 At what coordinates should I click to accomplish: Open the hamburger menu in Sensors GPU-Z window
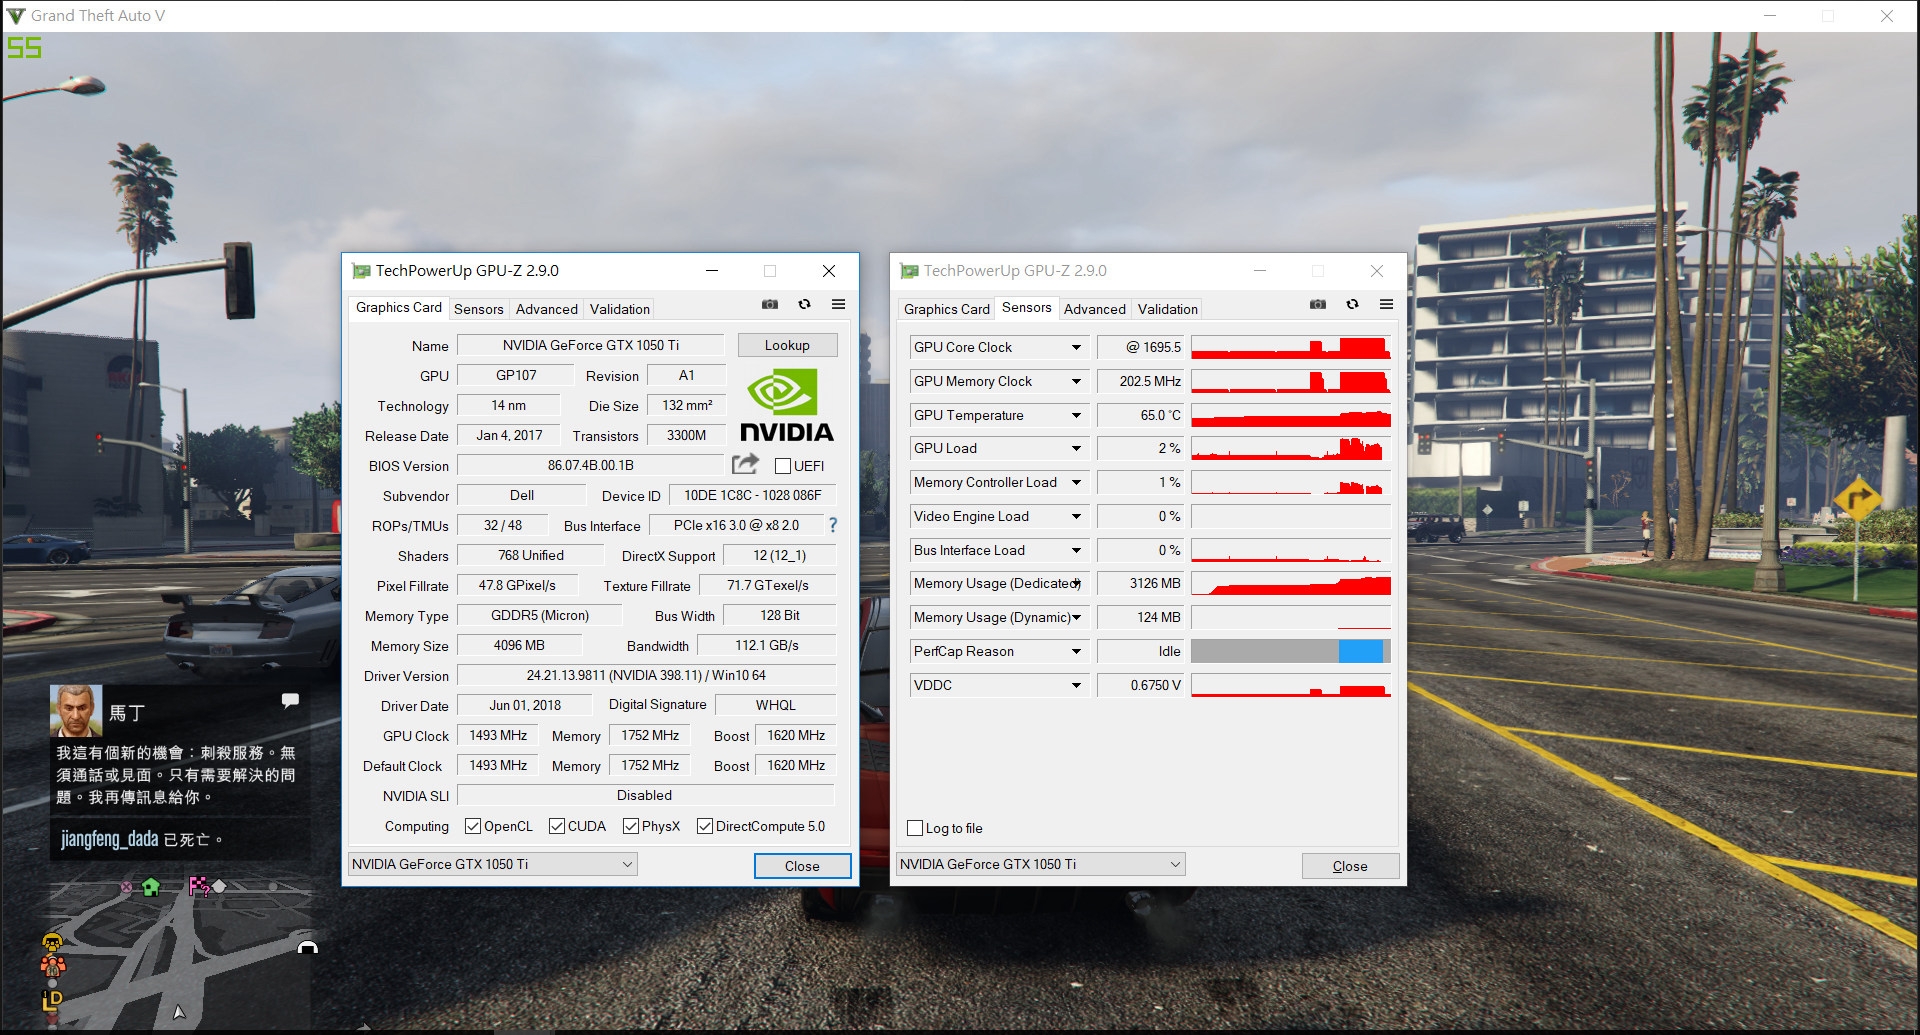coord(1386,304)
